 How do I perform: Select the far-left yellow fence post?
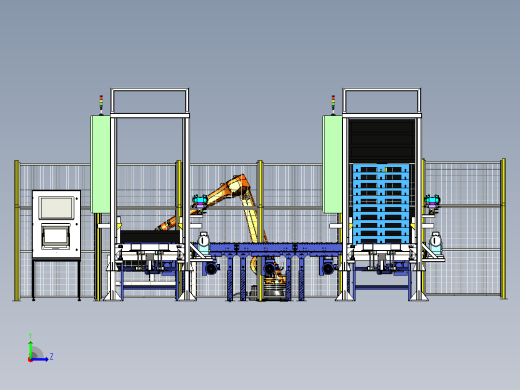(x=17, y=230)
